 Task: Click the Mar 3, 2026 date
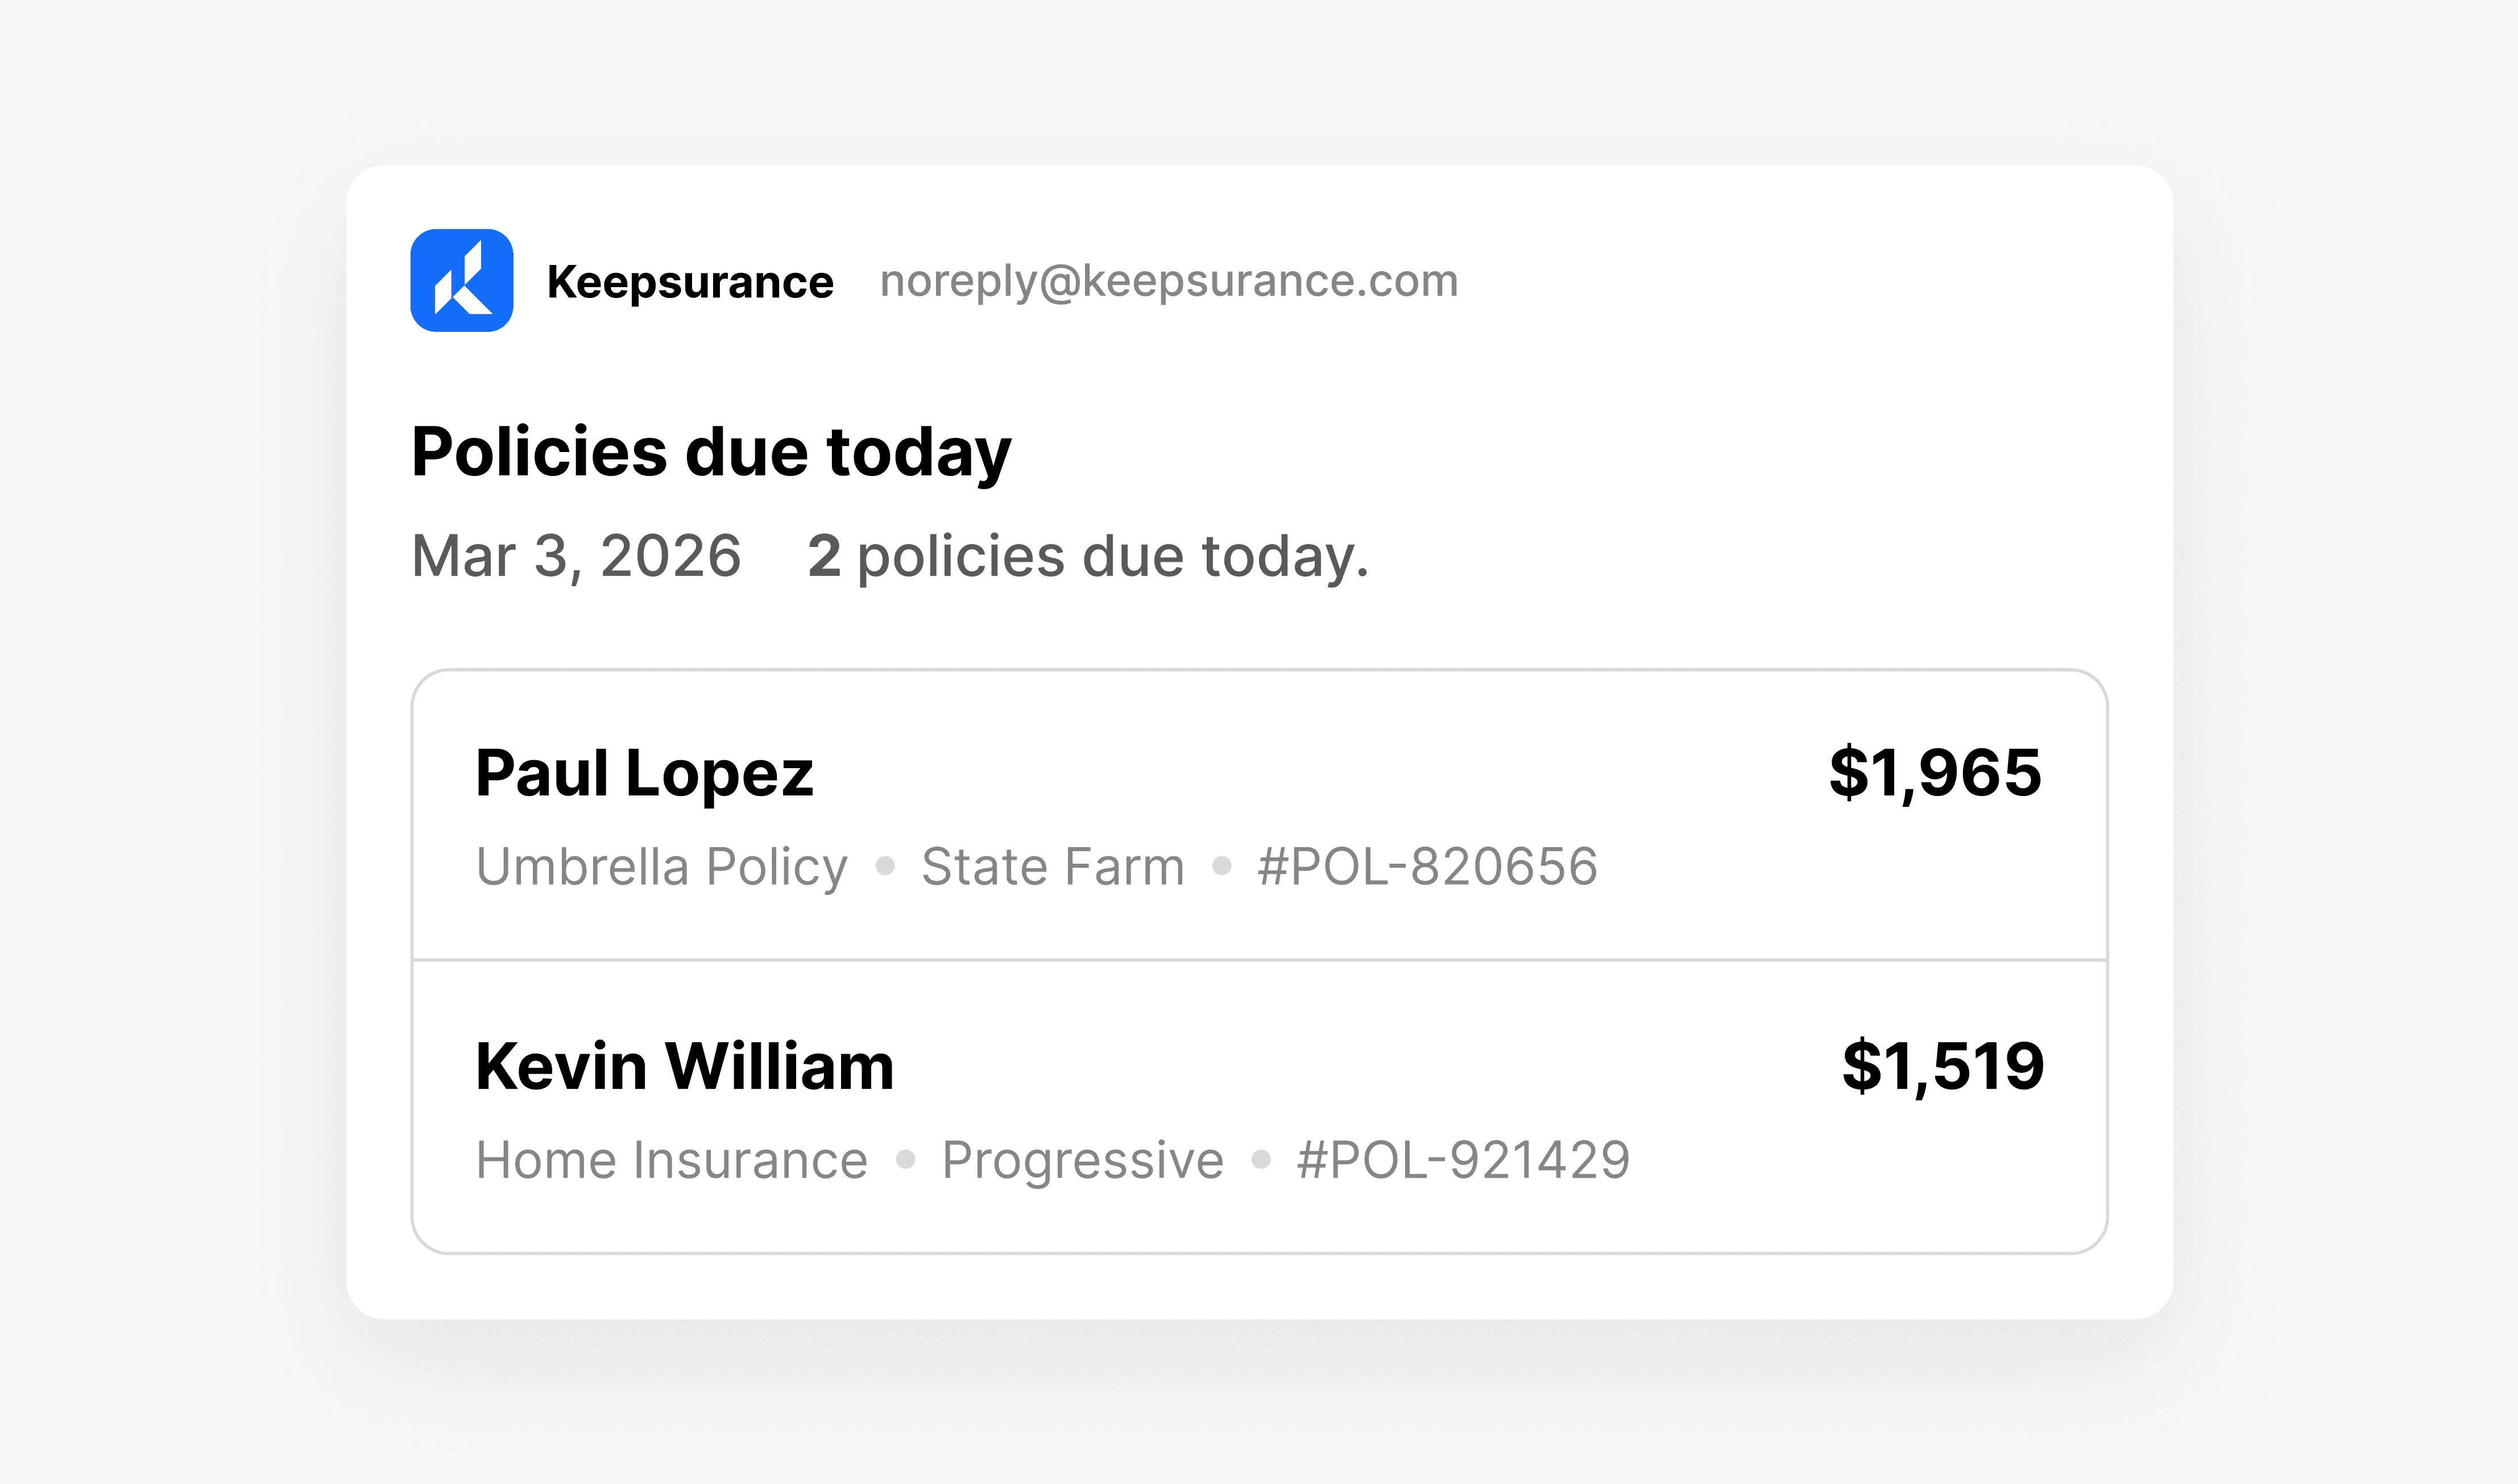click(x=576, y=556)
